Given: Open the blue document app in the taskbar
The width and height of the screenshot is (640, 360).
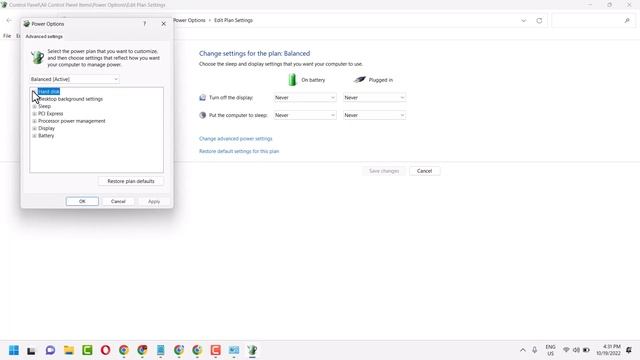Looking at the screenshot, I should pyautogui.click(x=160, y=350).
